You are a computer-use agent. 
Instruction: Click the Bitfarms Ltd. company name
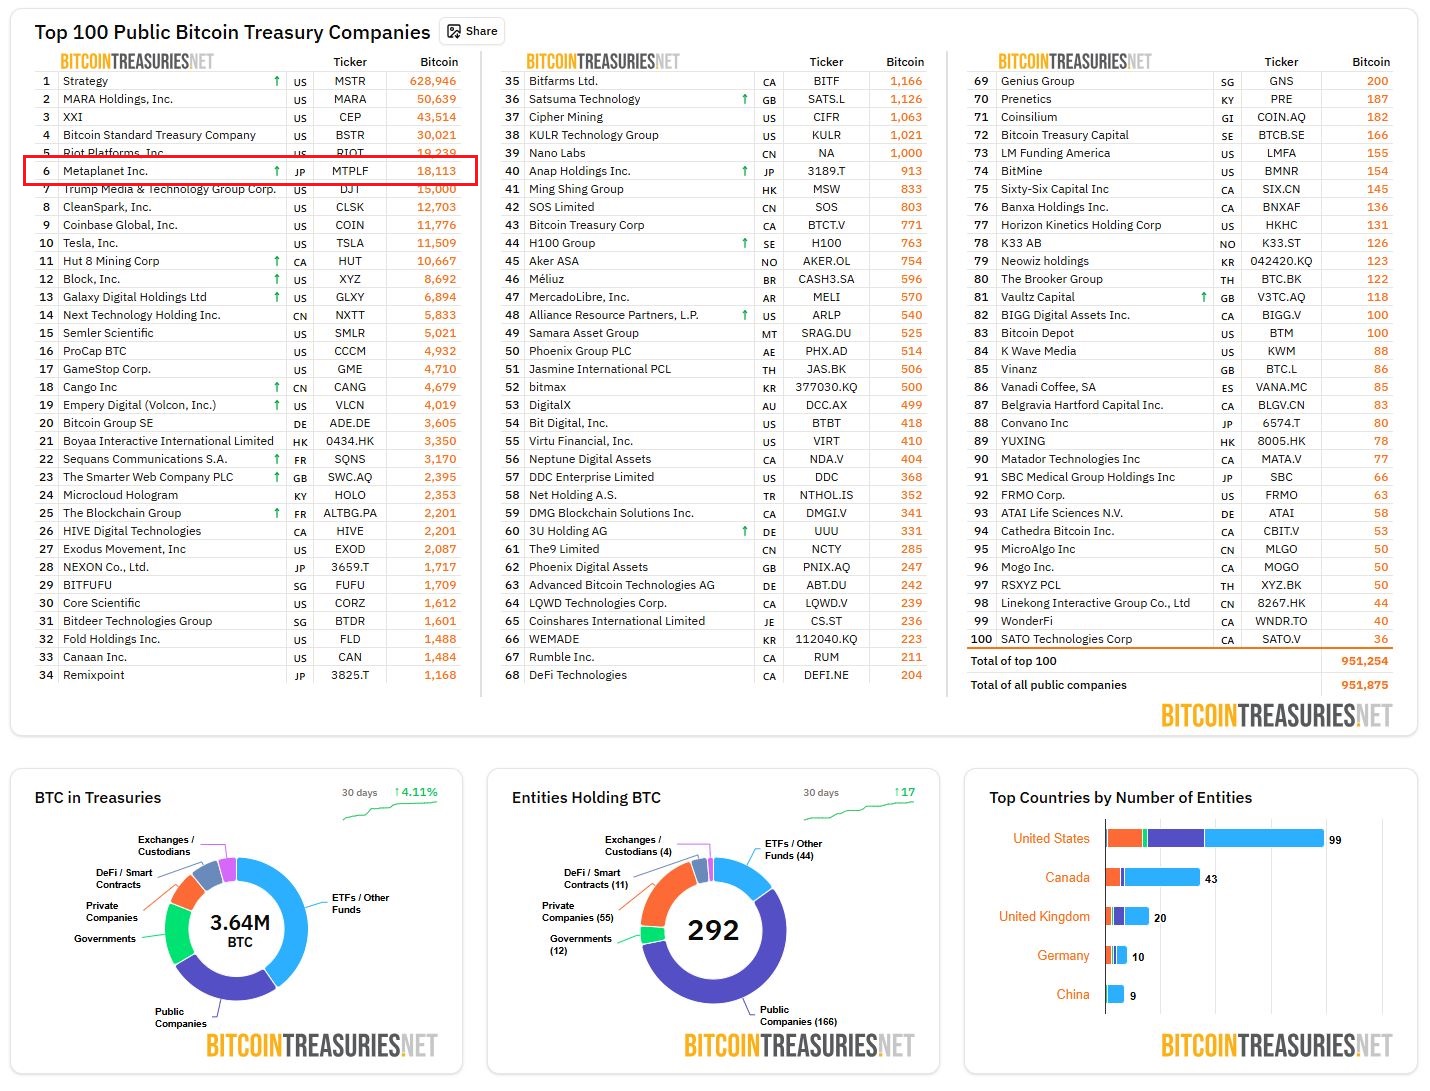[x=563, y=81]
